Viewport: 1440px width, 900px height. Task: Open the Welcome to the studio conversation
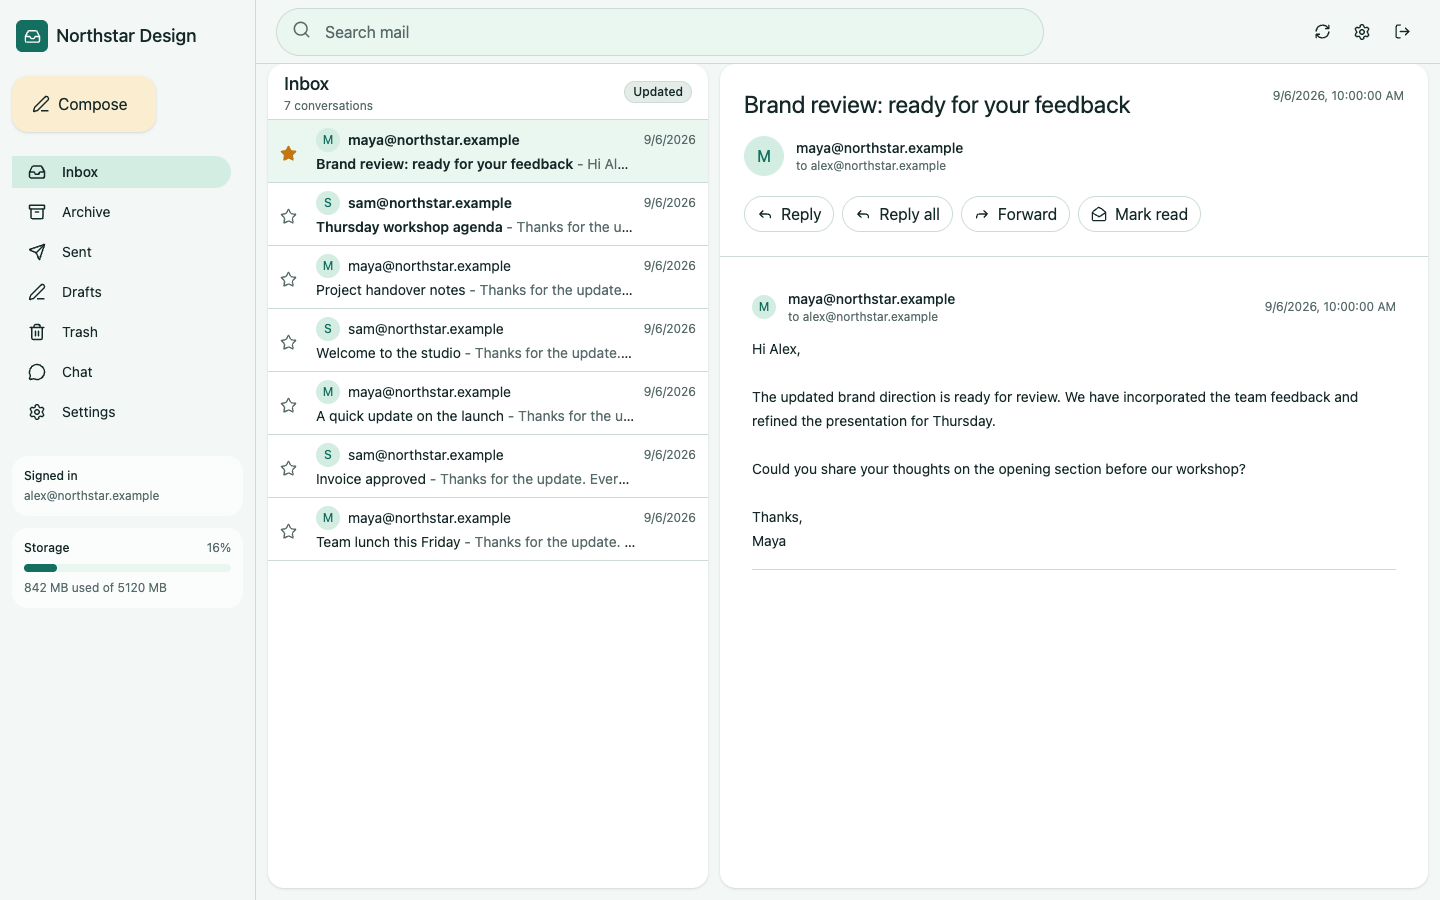click(488, 341)
